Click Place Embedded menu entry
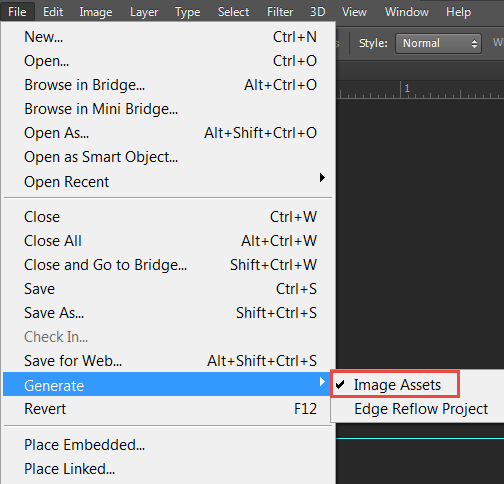Viewport: 504px width, 484px height. point(170,445)
